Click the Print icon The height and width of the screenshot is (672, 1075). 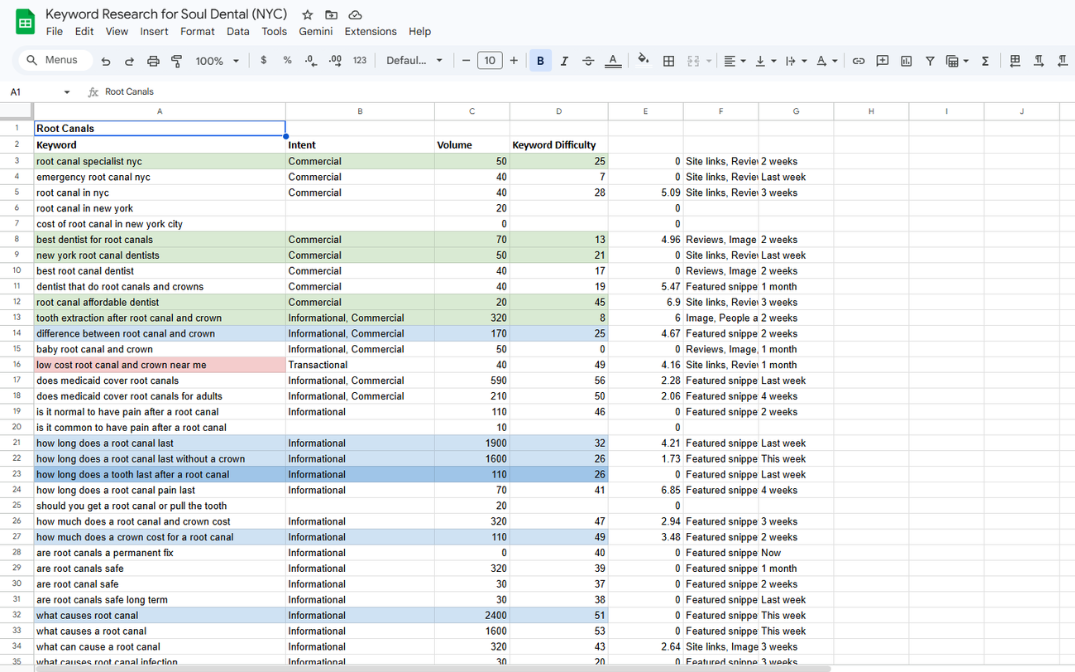click(x=153, y=61)
